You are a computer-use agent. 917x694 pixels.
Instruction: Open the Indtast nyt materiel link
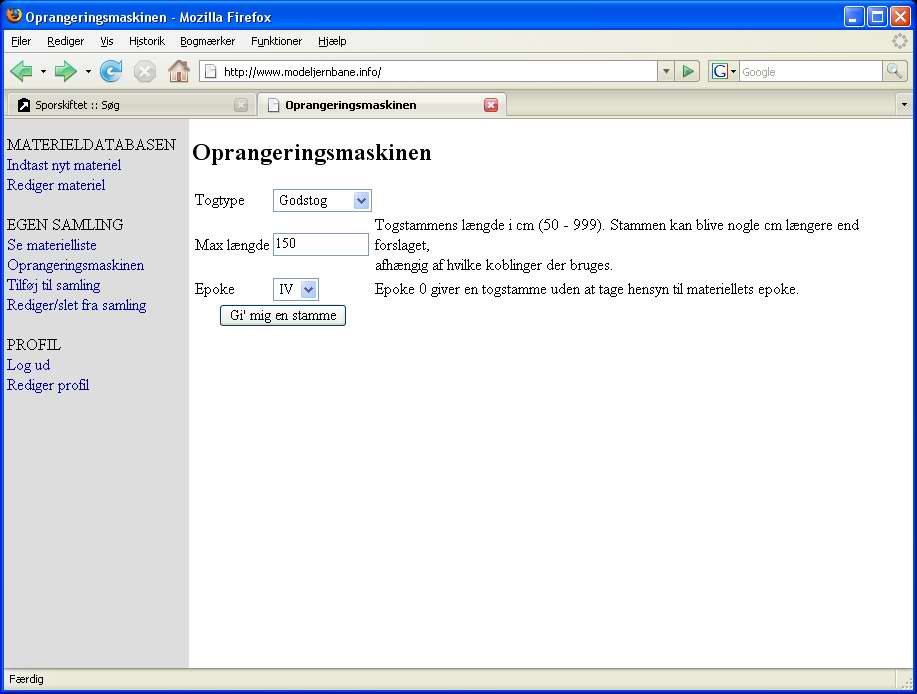point(64,165)
